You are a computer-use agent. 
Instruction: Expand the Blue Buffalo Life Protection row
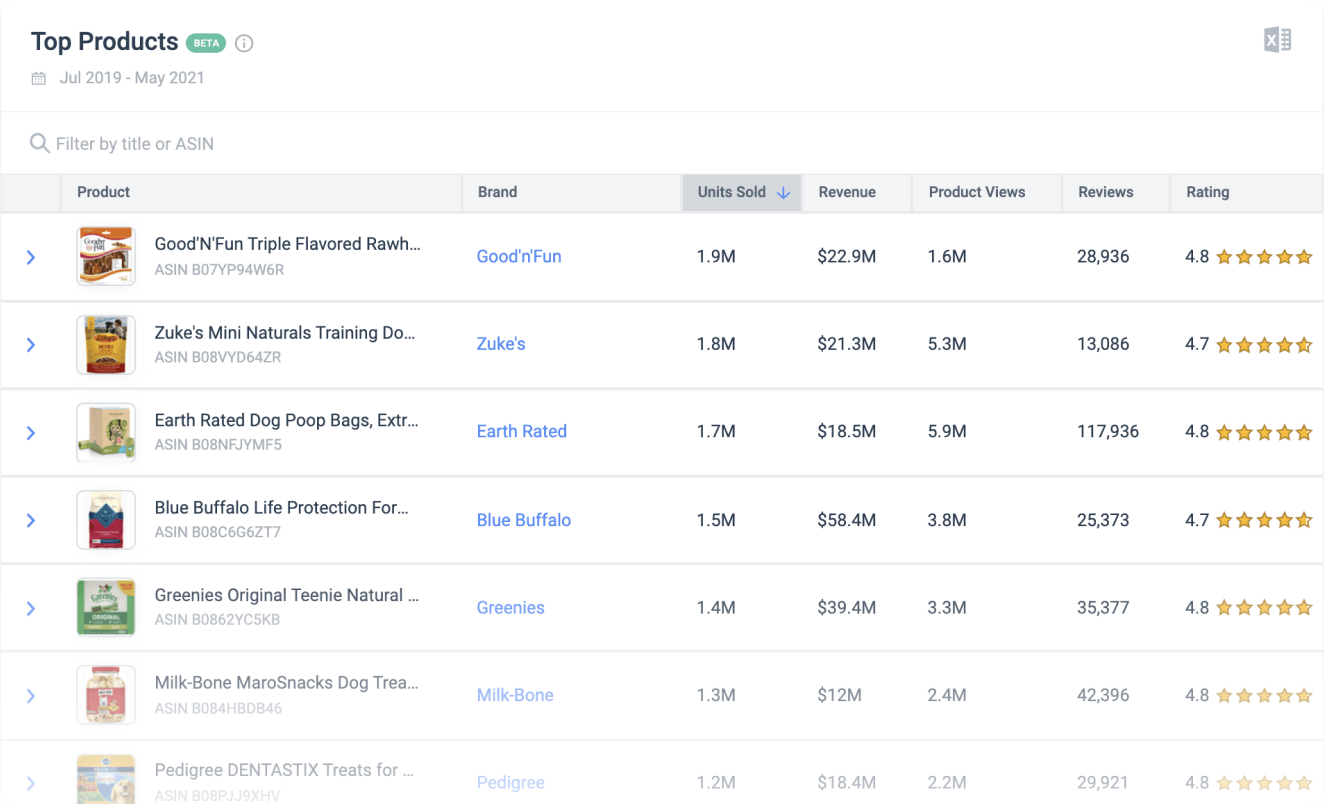31,520
